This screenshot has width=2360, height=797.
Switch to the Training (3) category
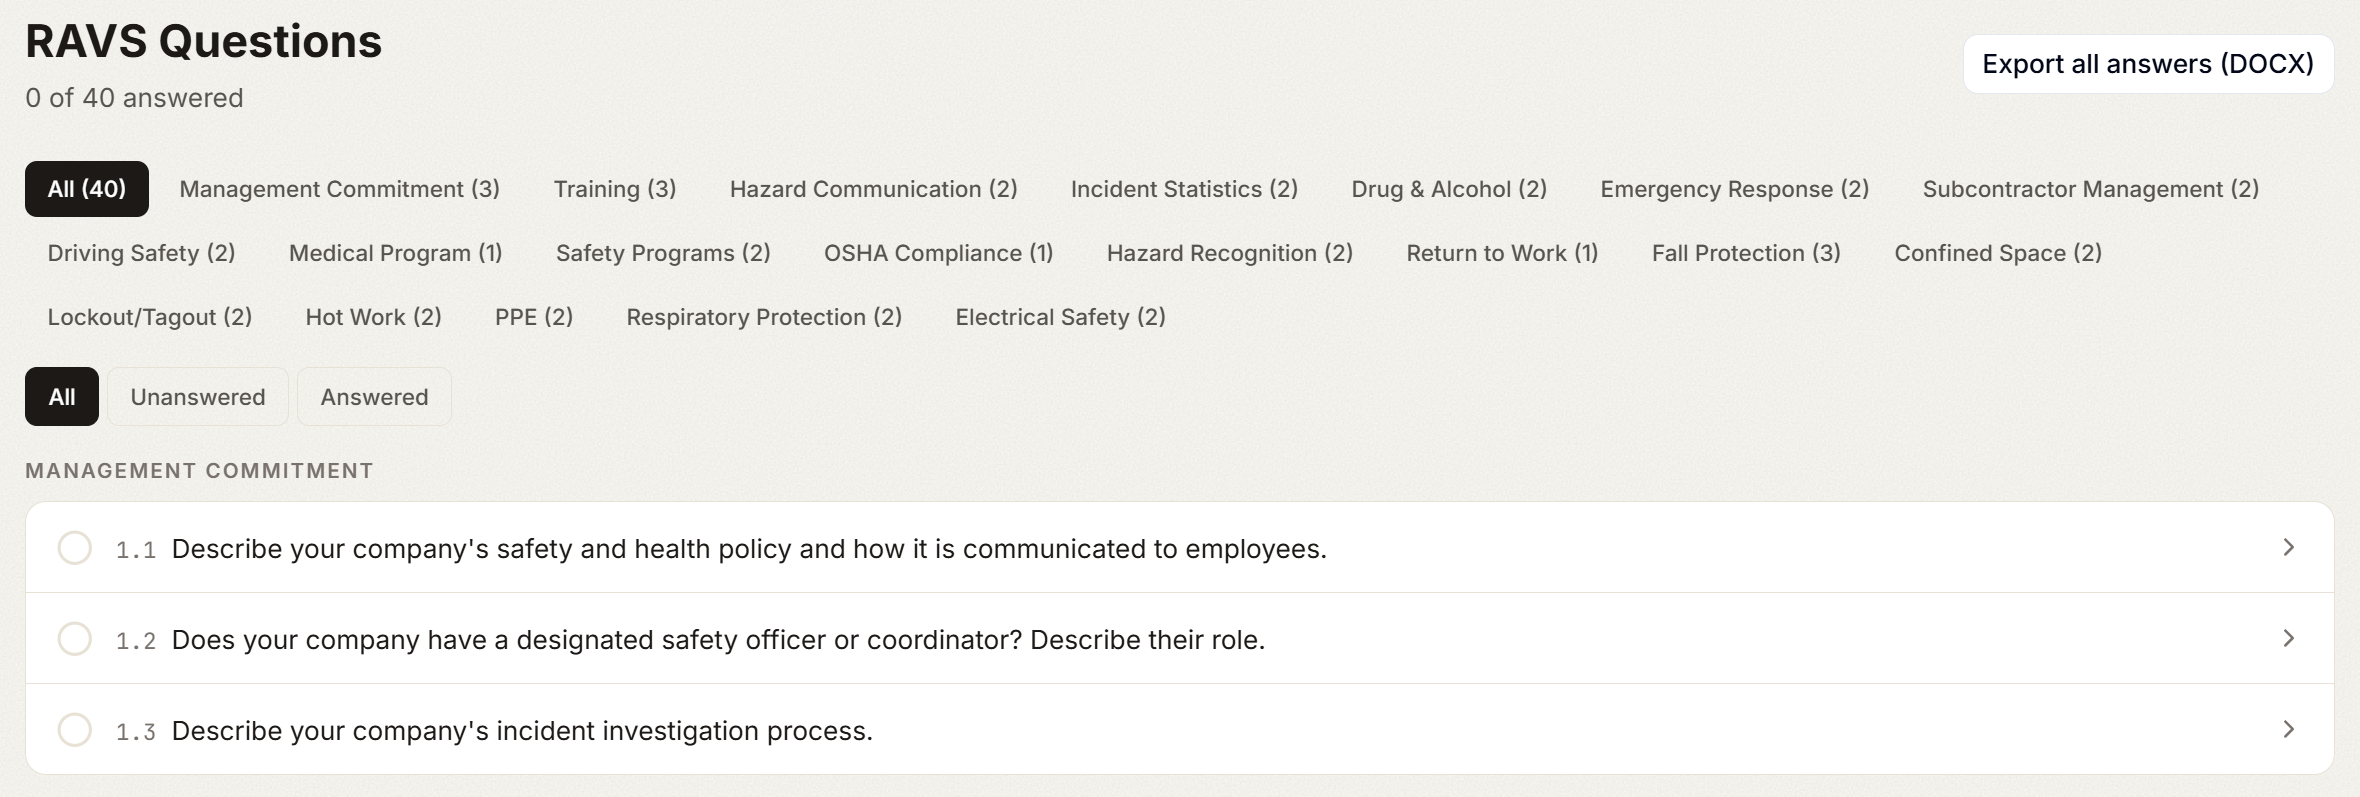coord(615,189)
